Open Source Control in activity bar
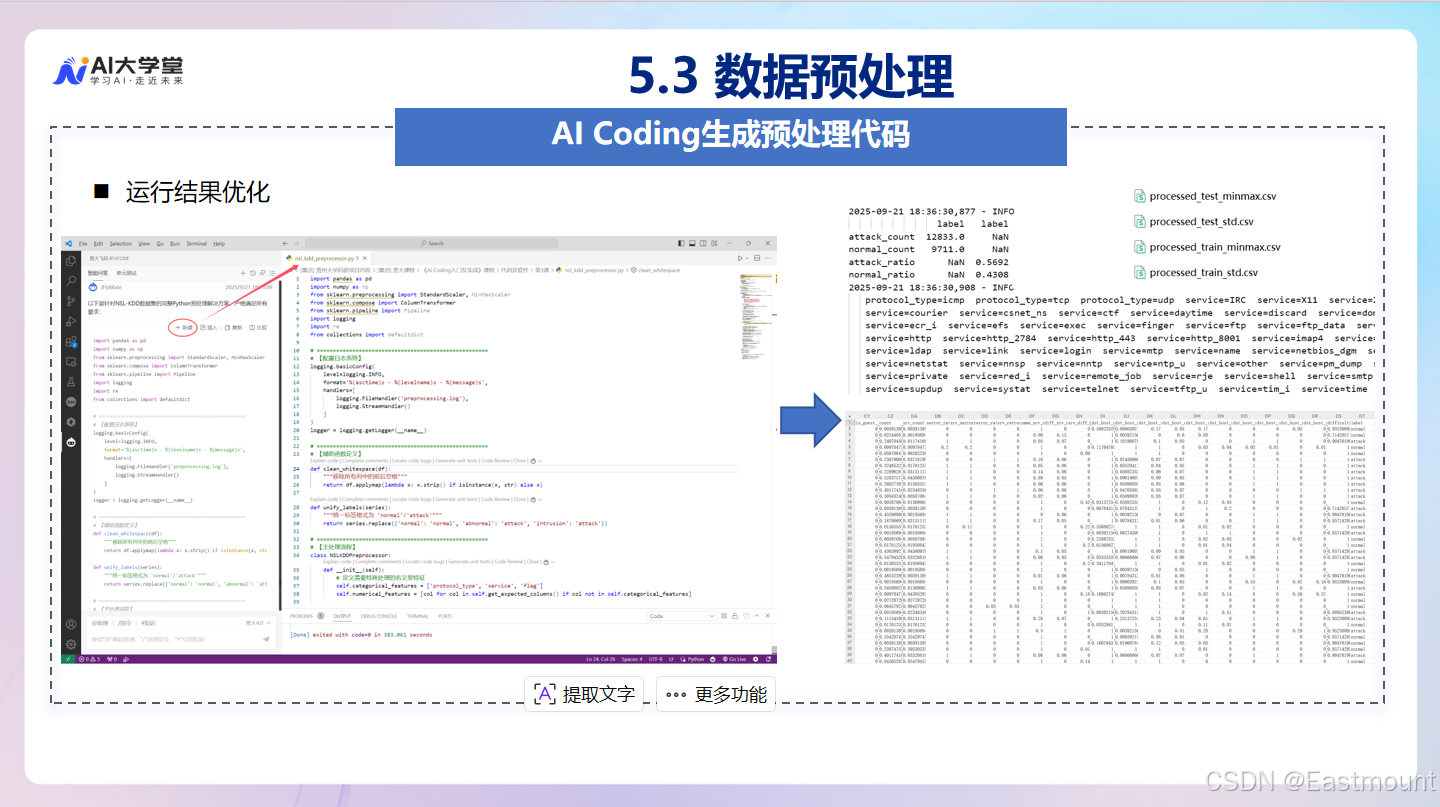The height and width of the screenshot is (807, 1440). (71, 301)
